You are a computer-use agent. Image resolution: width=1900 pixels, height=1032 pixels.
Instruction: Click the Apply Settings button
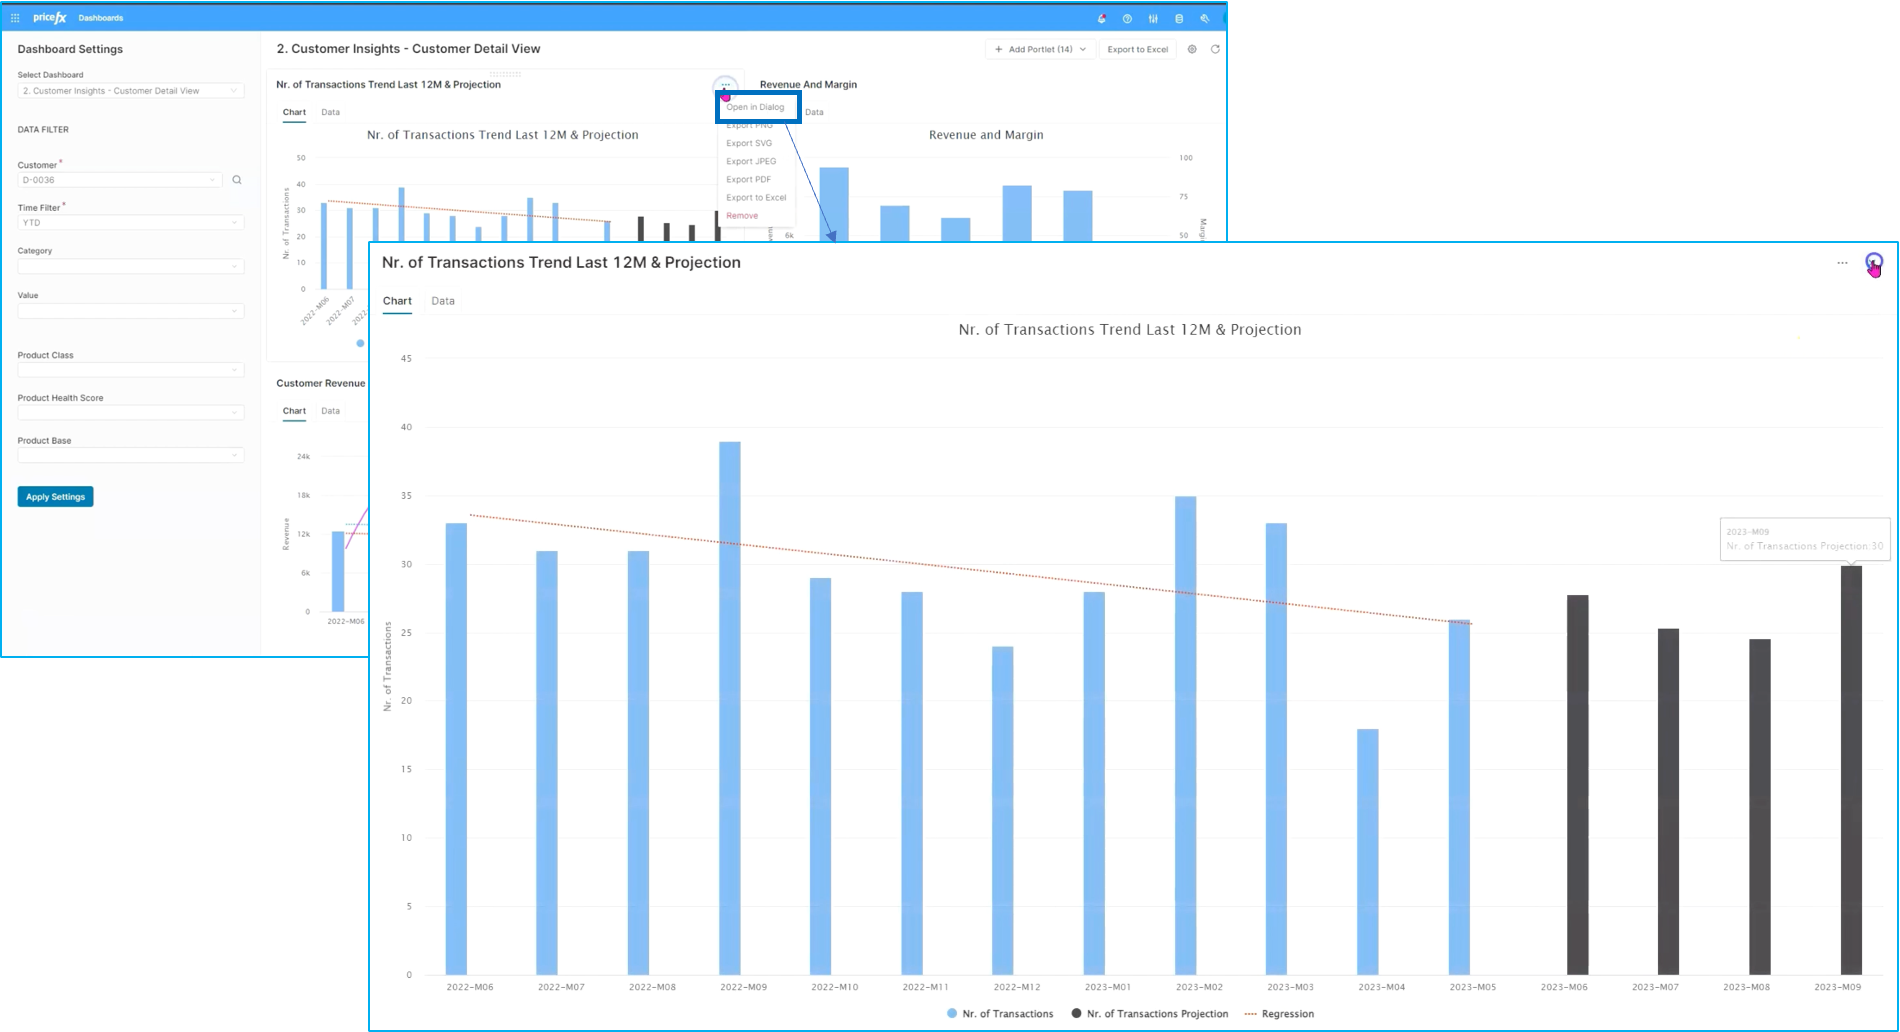point(55,497)
